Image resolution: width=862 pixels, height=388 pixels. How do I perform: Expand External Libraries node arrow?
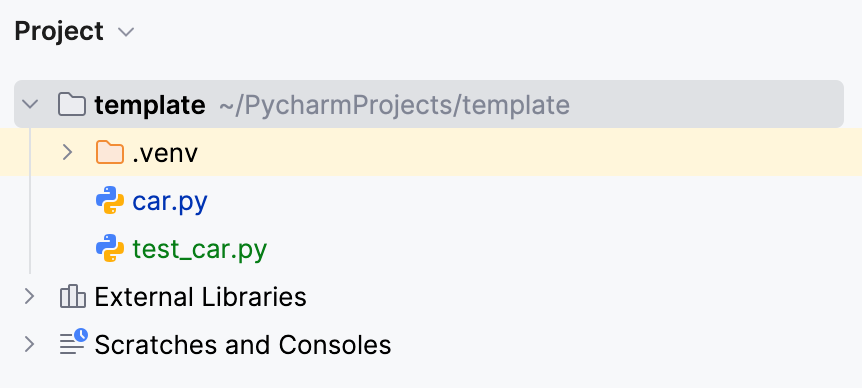point(29,297)
